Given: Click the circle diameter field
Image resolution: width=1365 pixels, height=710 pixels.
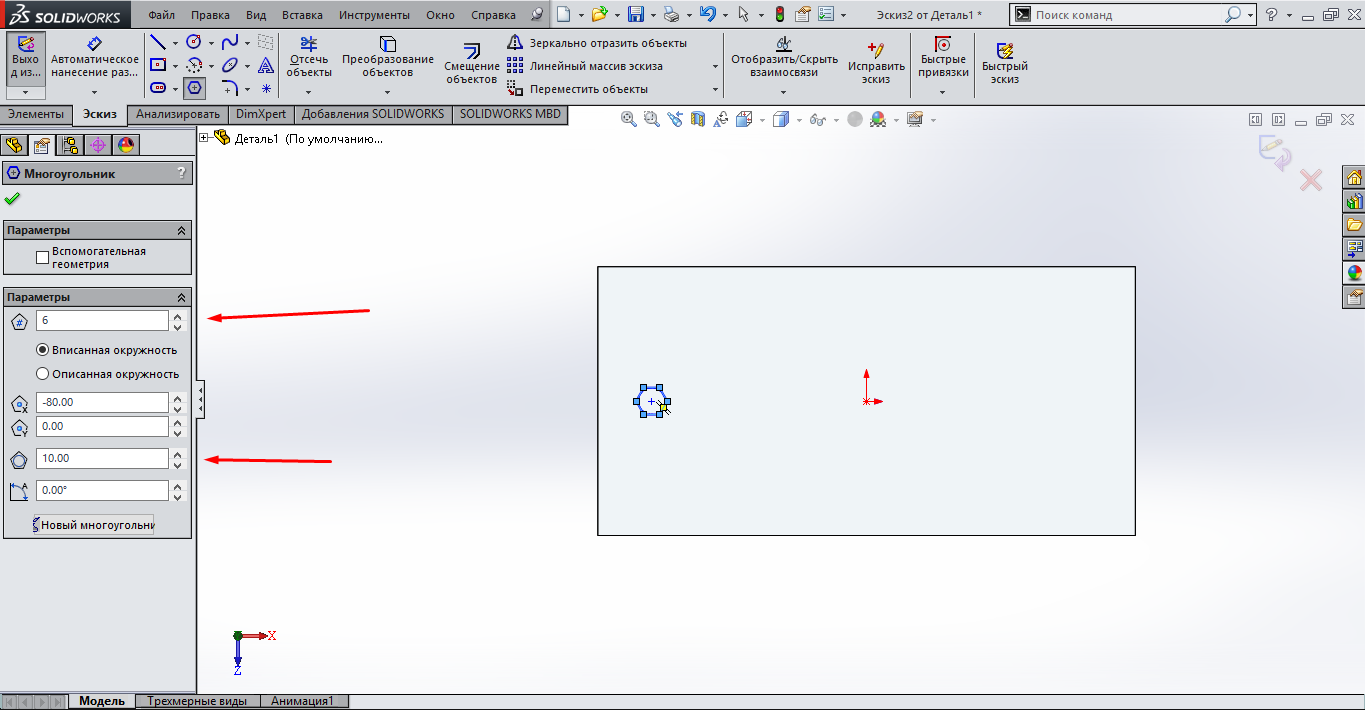Looking at the screenshot, I should (102, 458).
